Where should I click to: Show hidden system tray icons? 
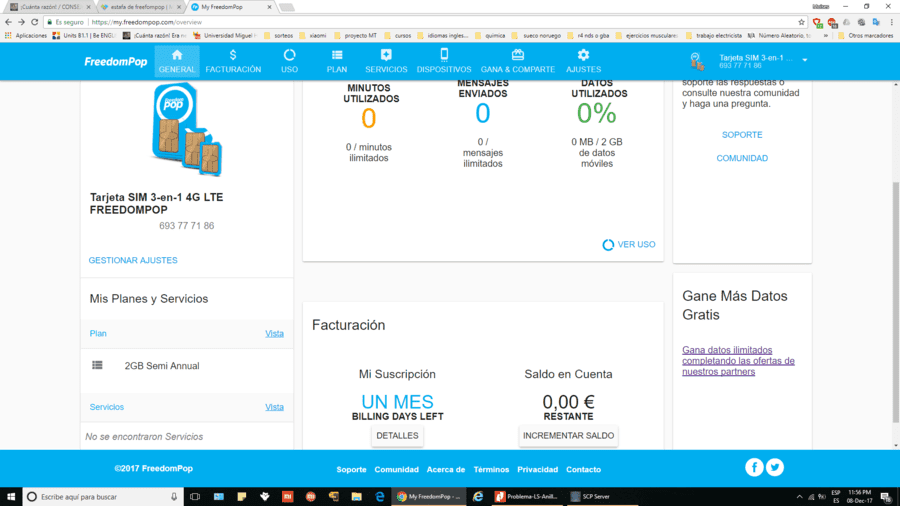[799, 497]
